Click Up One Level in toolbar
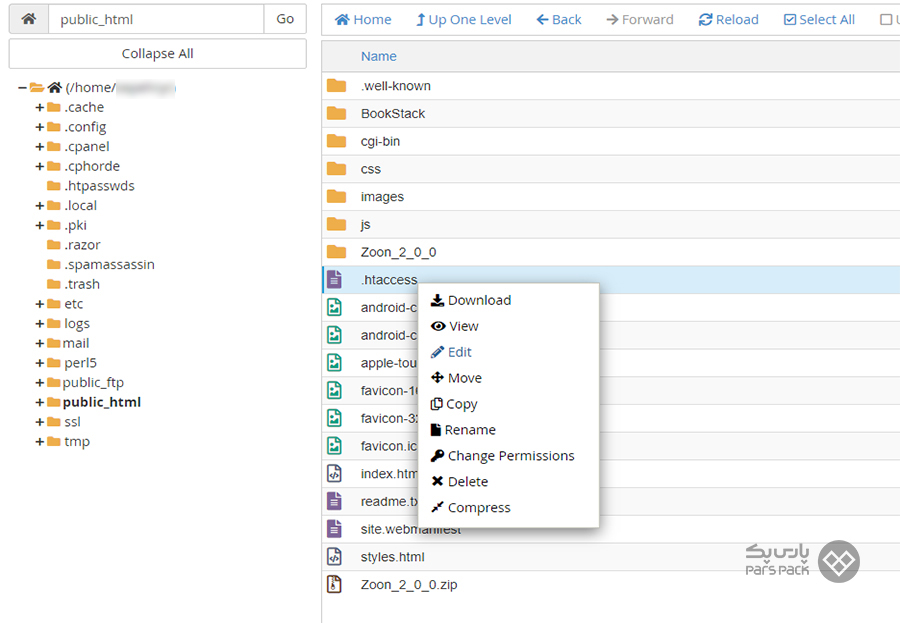 click(x=464, y=20)
